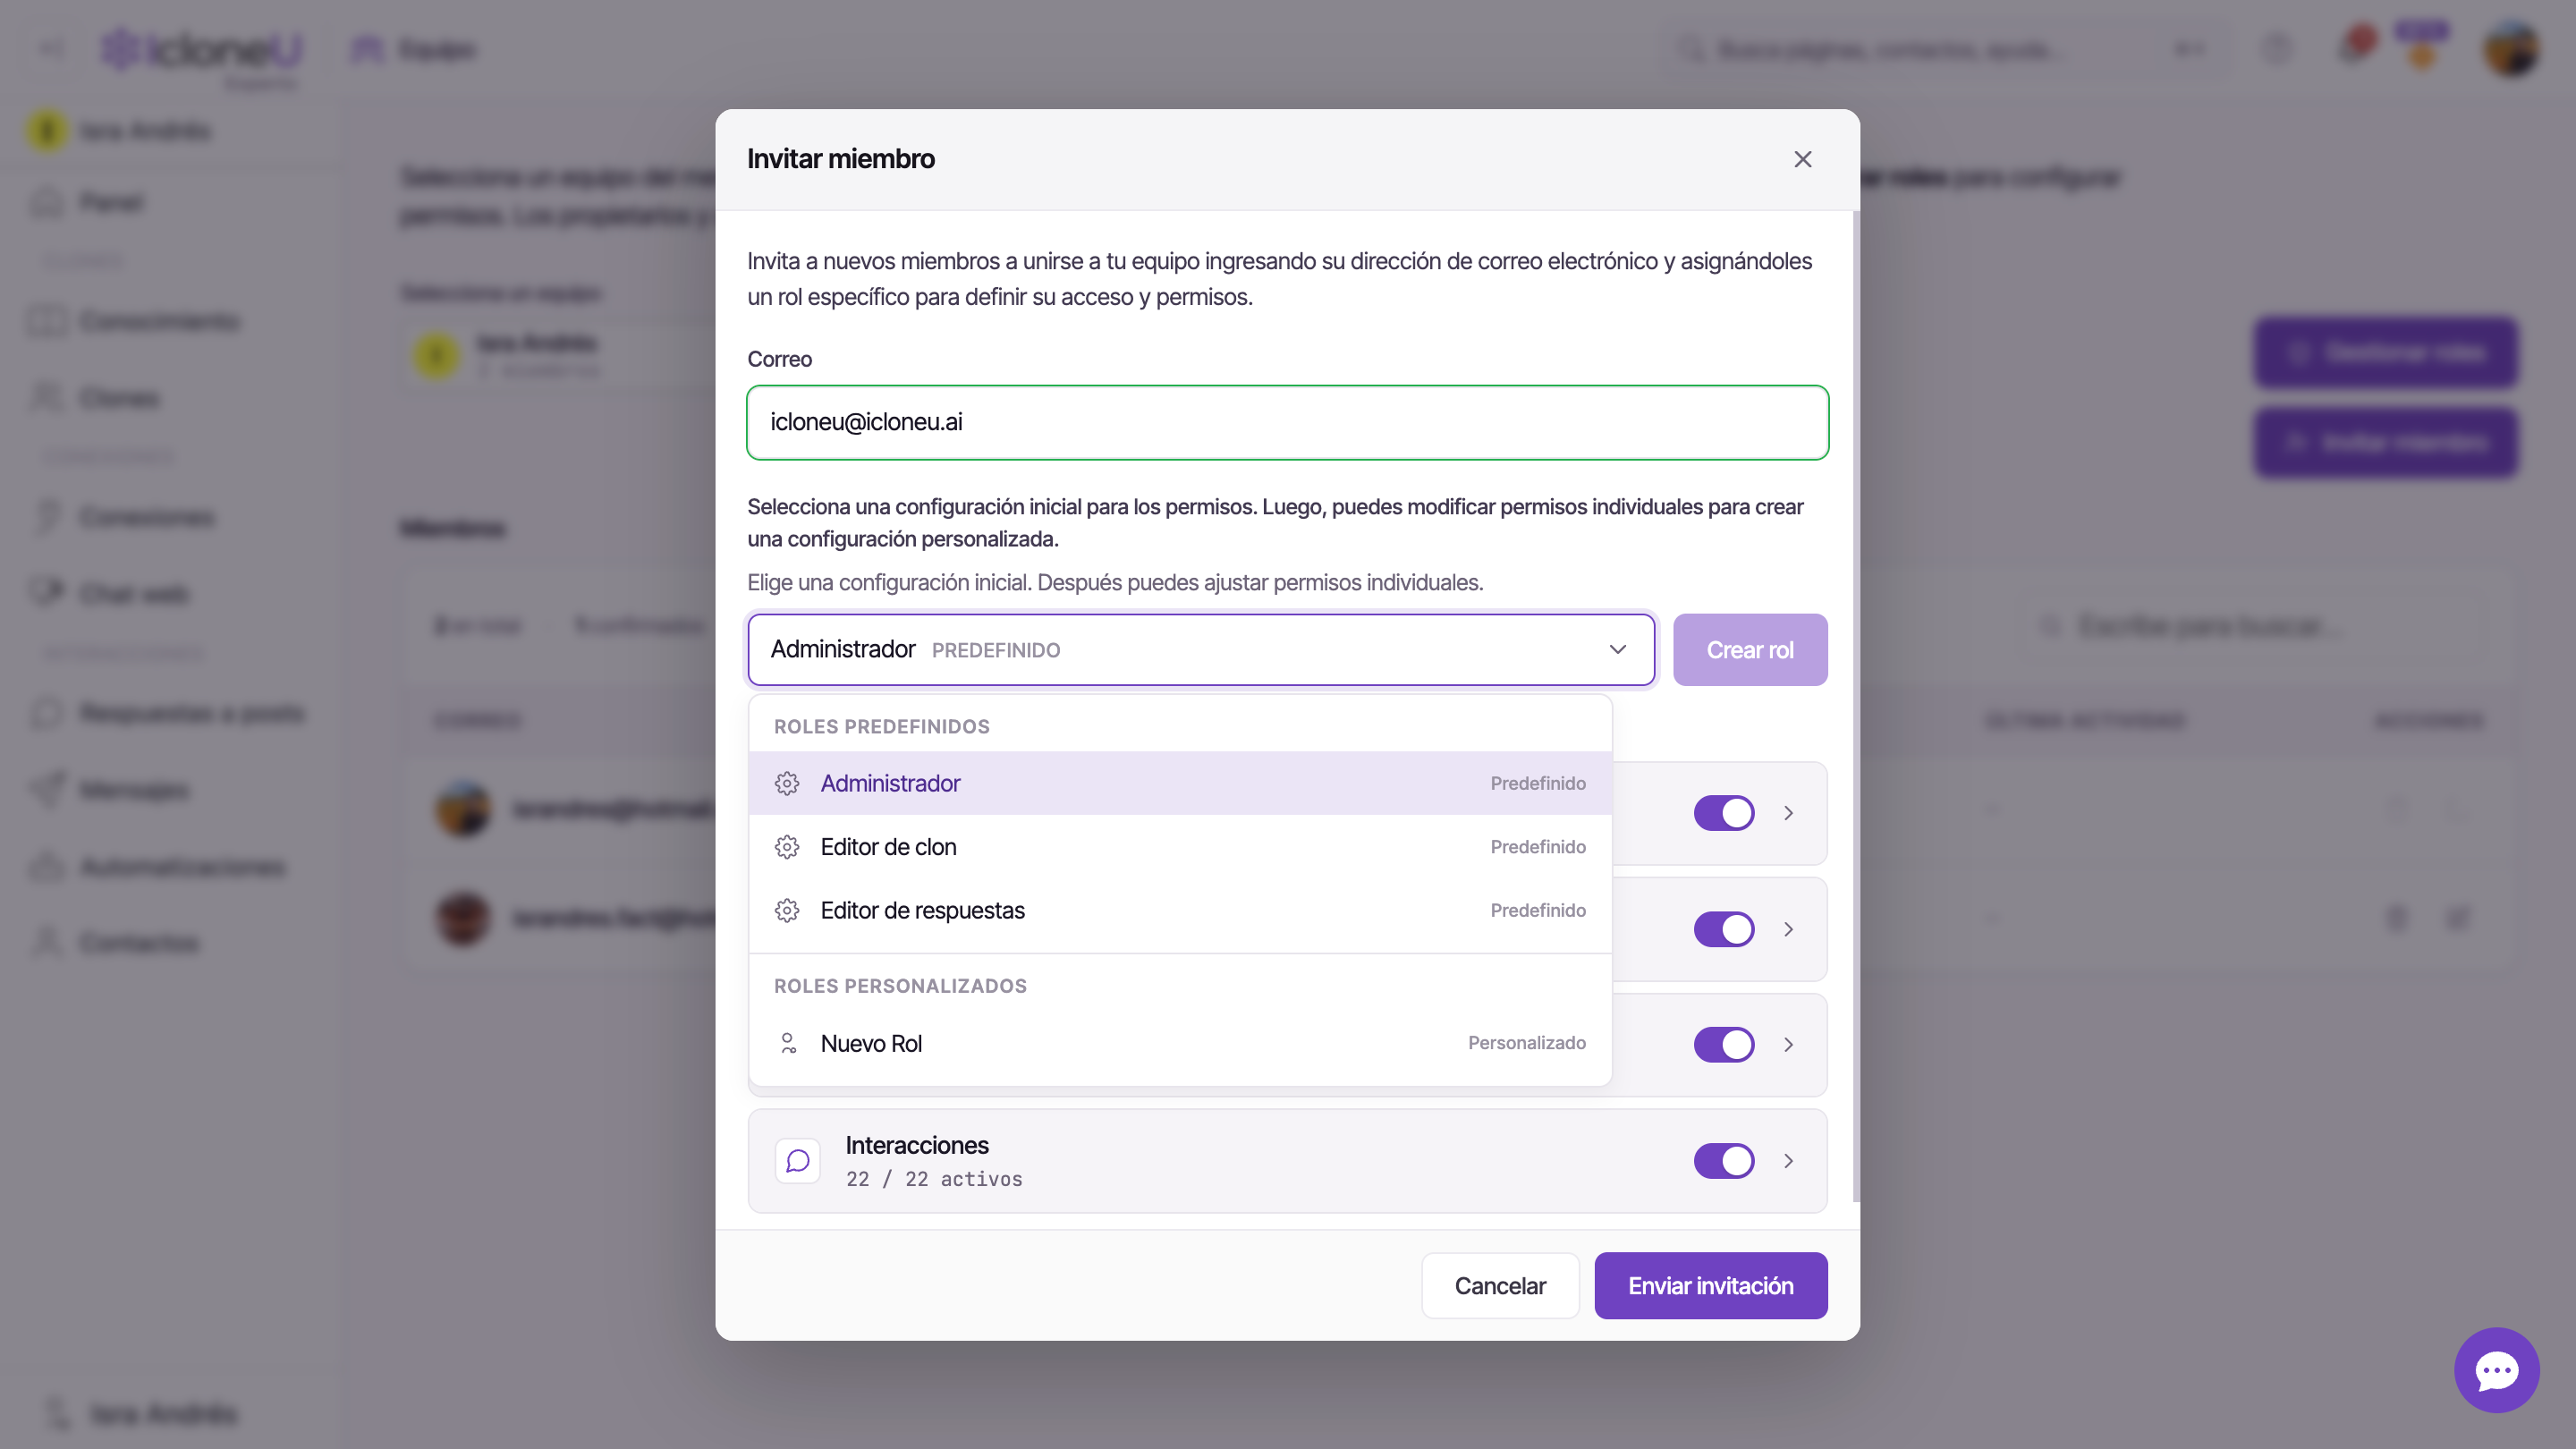Expand the first permission group chevron
This screenshot has width=2576, height=1449.
point(1789,813)
